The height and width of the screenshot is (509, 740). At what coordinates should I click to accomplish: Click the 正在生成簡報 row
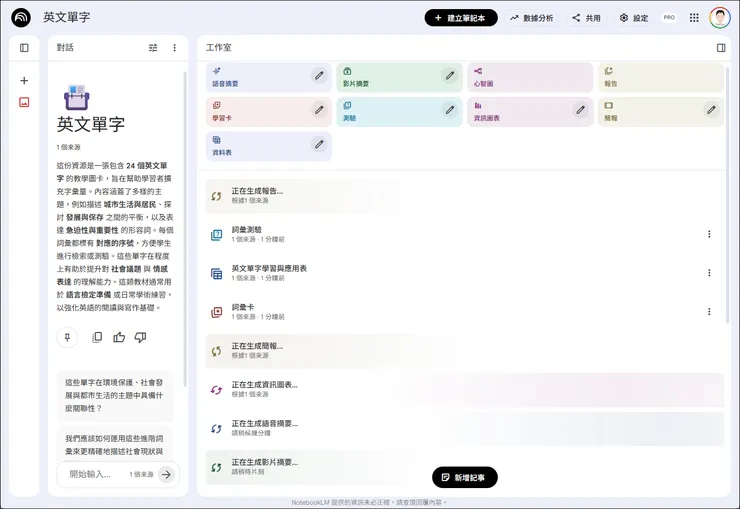(464, 351)
